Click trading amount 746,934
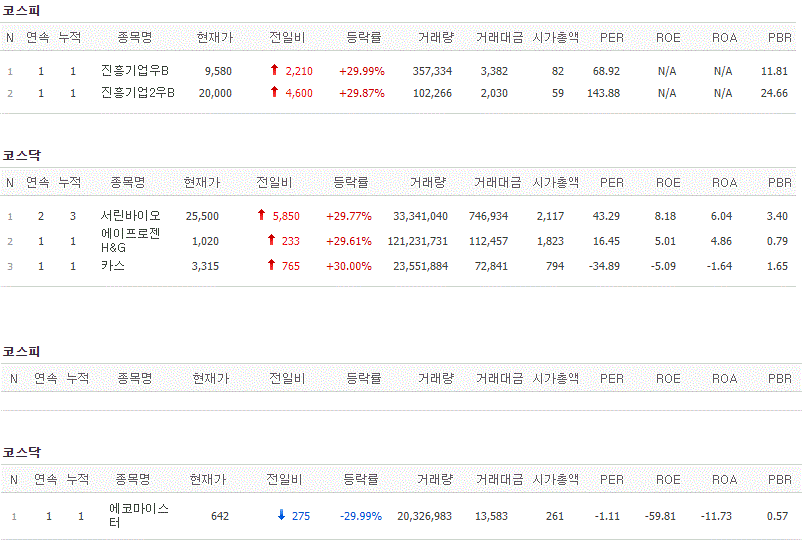Viewport: 802px width, 558px height. coord(488,216)
